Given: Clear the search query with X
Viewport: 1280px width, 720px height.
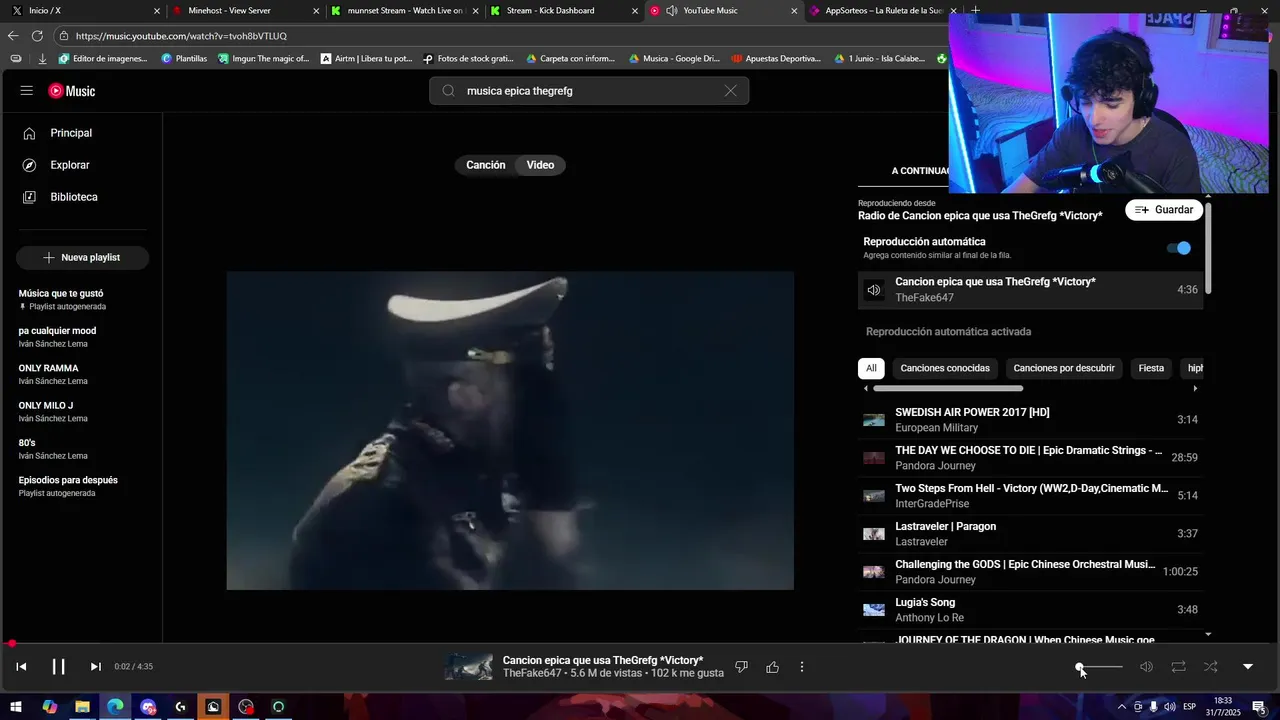Looking at the screenshot, I should click(731, 91).
